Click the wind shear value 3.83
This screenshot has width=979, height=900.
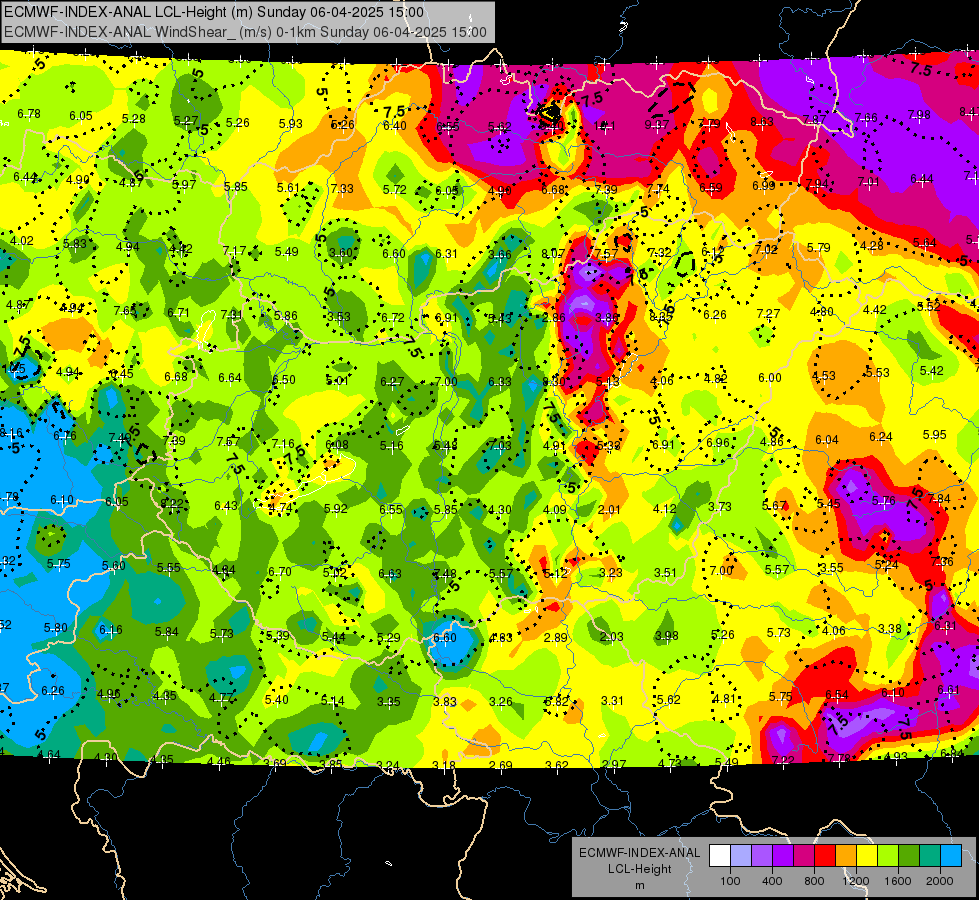(445, 702)
